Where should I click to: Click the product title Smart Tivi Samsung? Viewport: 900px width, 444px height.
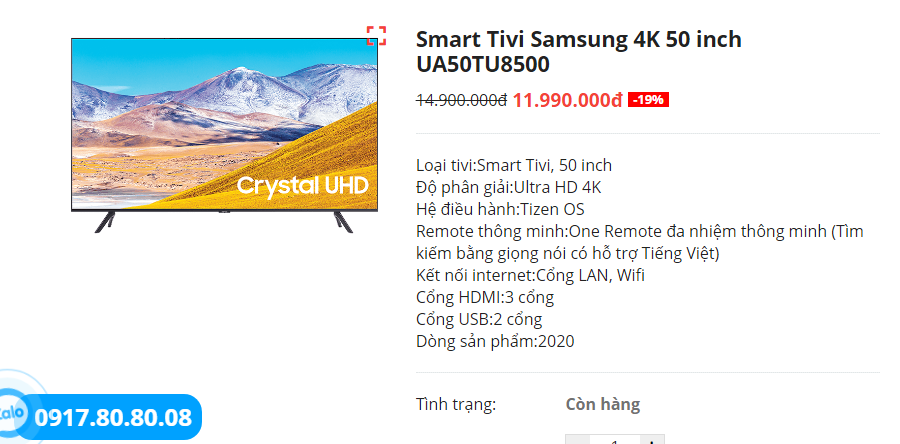579,52
